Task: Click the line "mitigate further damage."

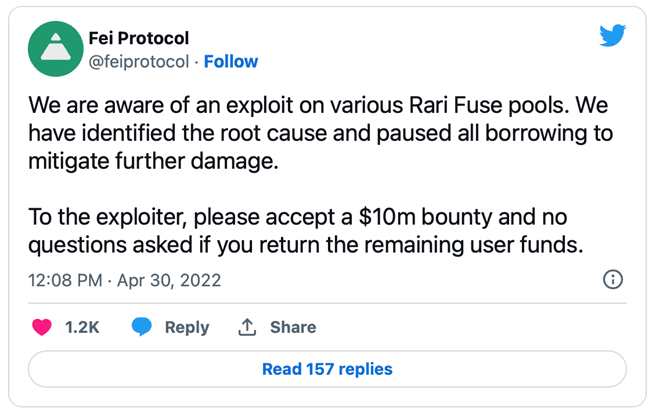Action: tap(153, 161)
